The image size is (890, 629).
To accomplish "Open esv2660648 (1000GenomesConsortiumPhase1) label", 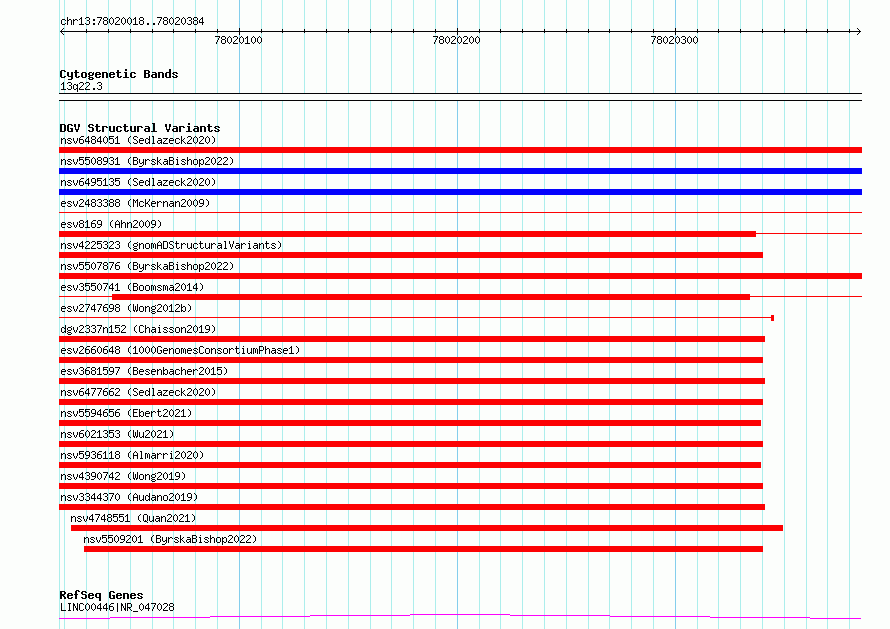I will 180,350.
